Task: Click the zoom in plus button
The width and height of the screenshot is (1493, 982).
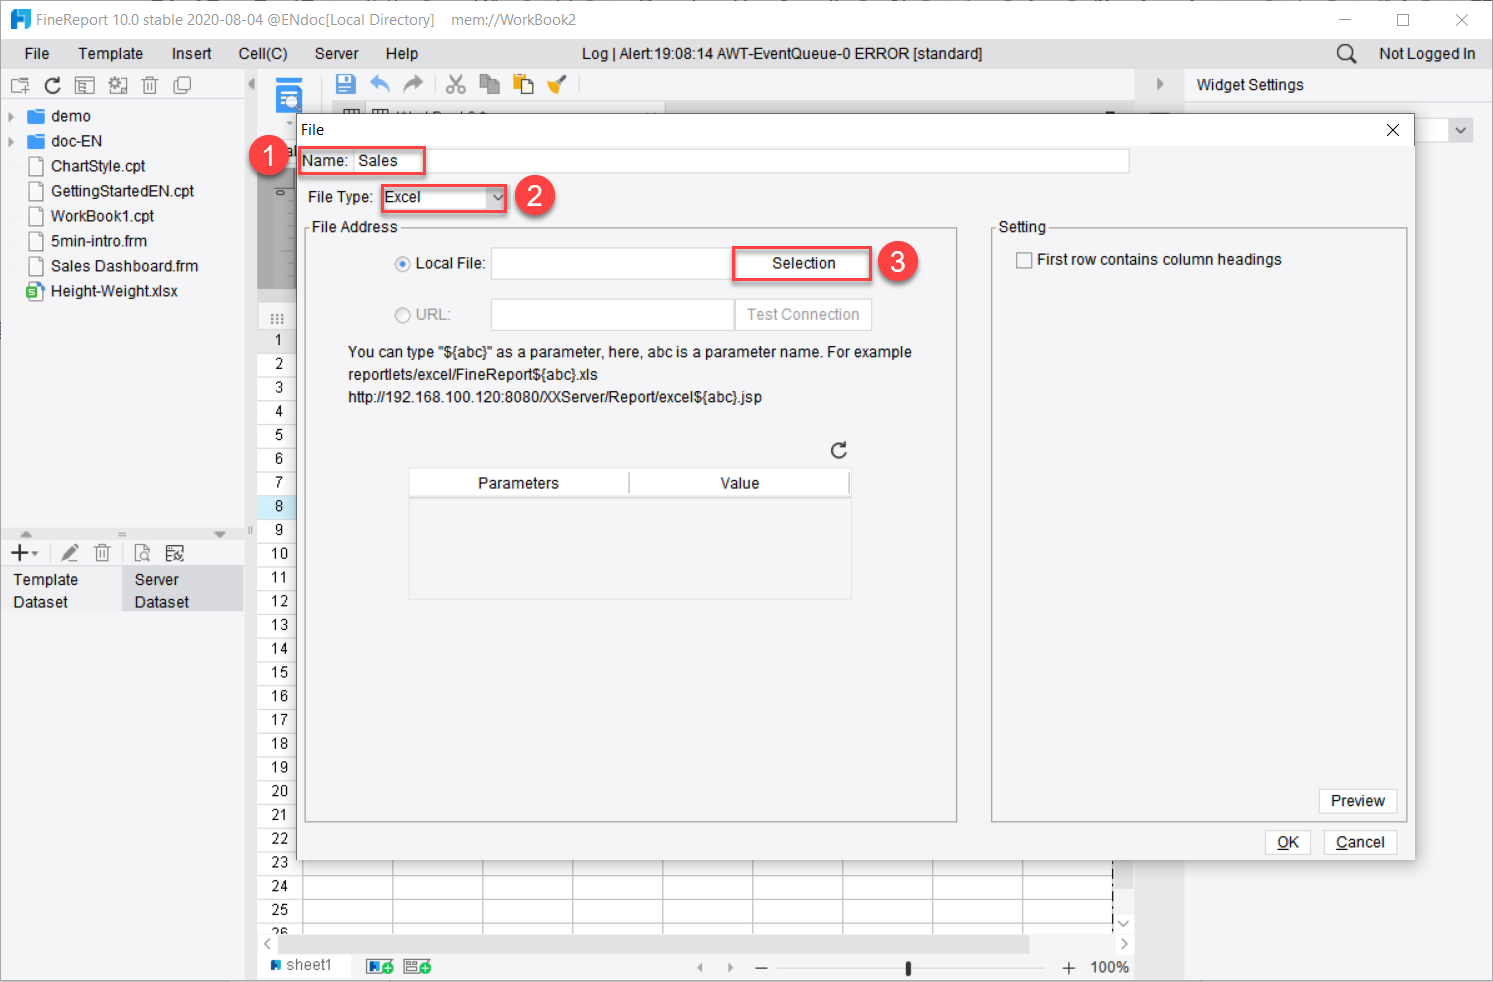Action: (1069, 968)
